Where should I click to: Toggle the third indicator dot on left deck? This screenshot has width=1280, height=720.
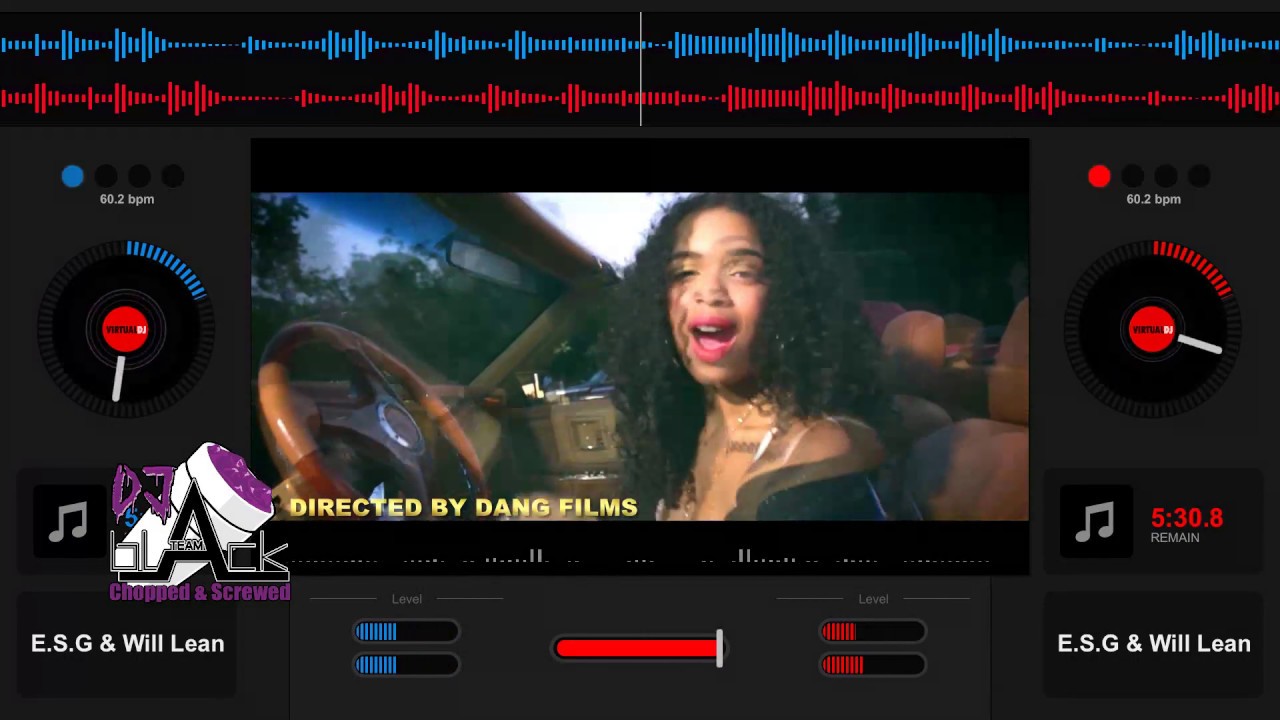click(x=139, y=177)
